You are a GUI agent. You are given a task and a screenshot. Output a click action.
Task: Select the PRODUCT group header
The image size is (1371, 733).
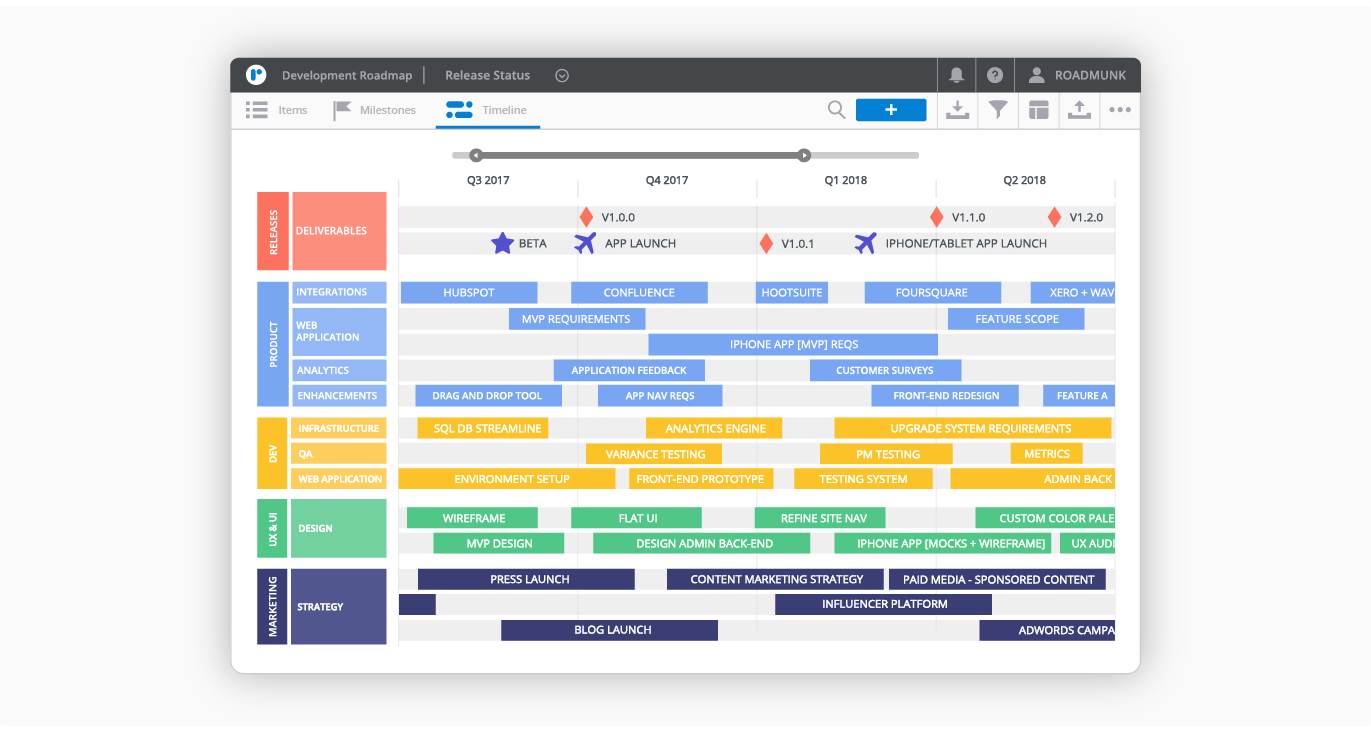point(273,344)
